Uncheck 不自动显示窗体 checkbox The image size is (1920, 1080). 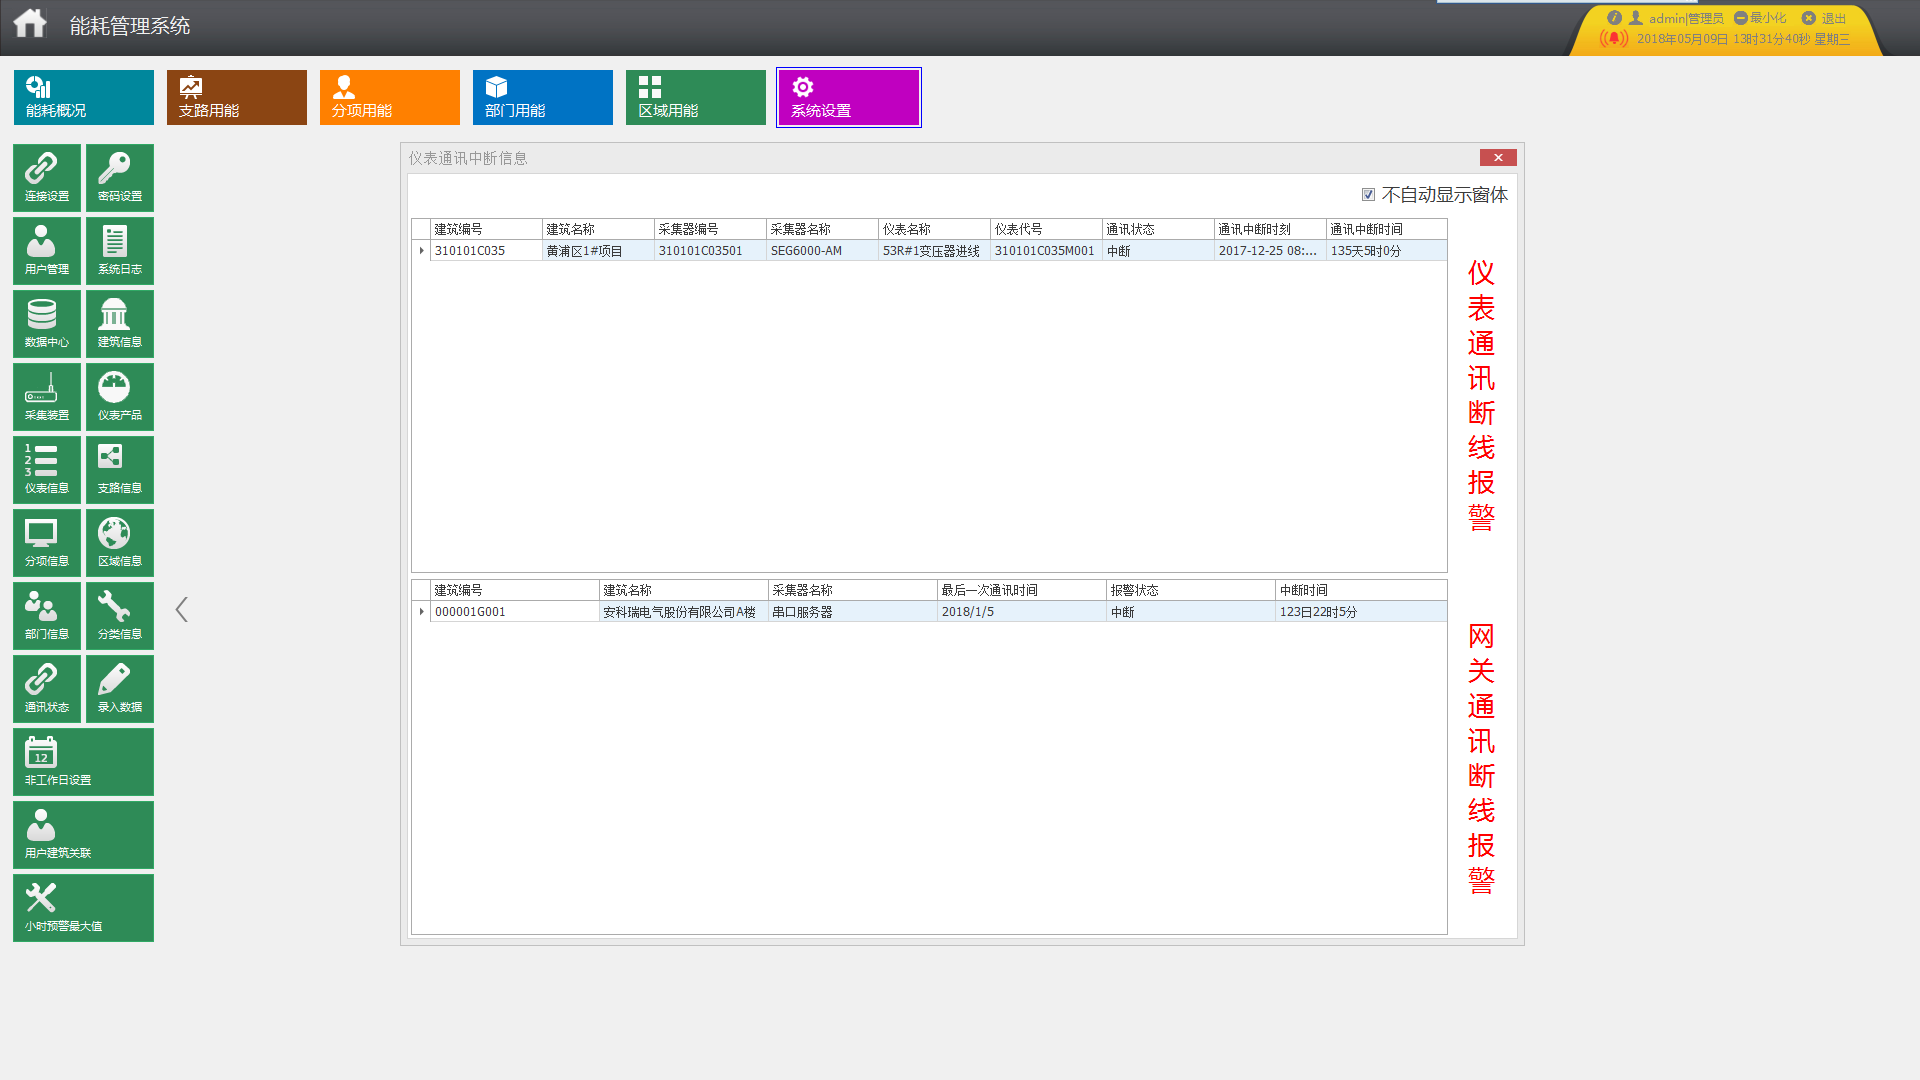click(x=1368, y=195)
